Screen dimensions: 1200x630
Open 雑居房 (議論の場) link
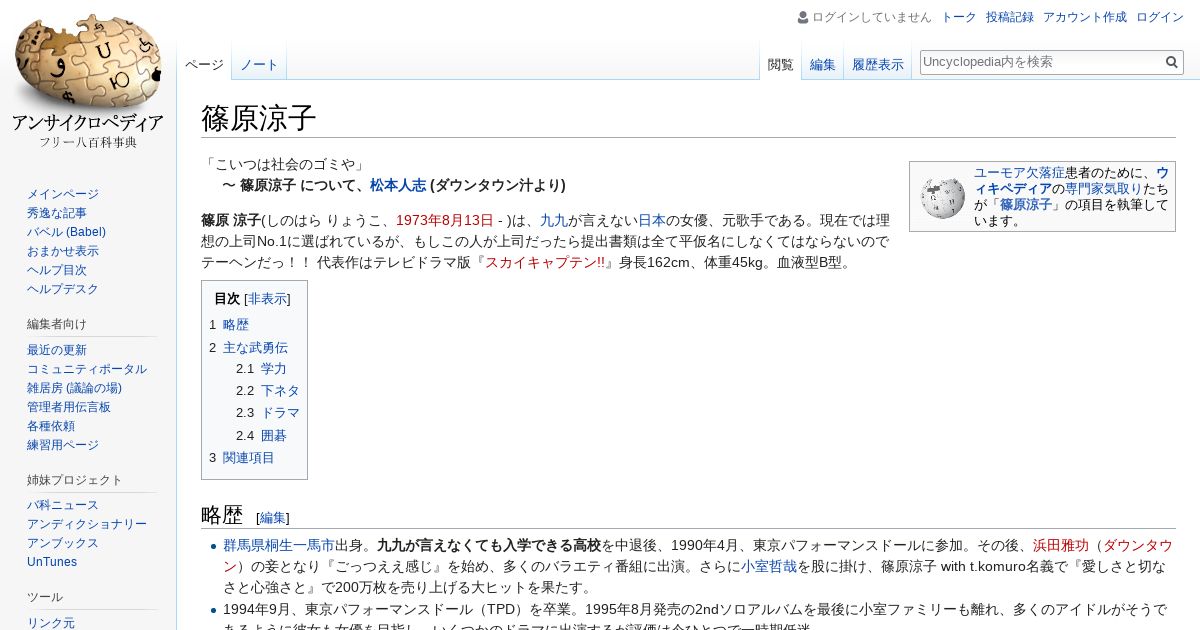point(74,388)
